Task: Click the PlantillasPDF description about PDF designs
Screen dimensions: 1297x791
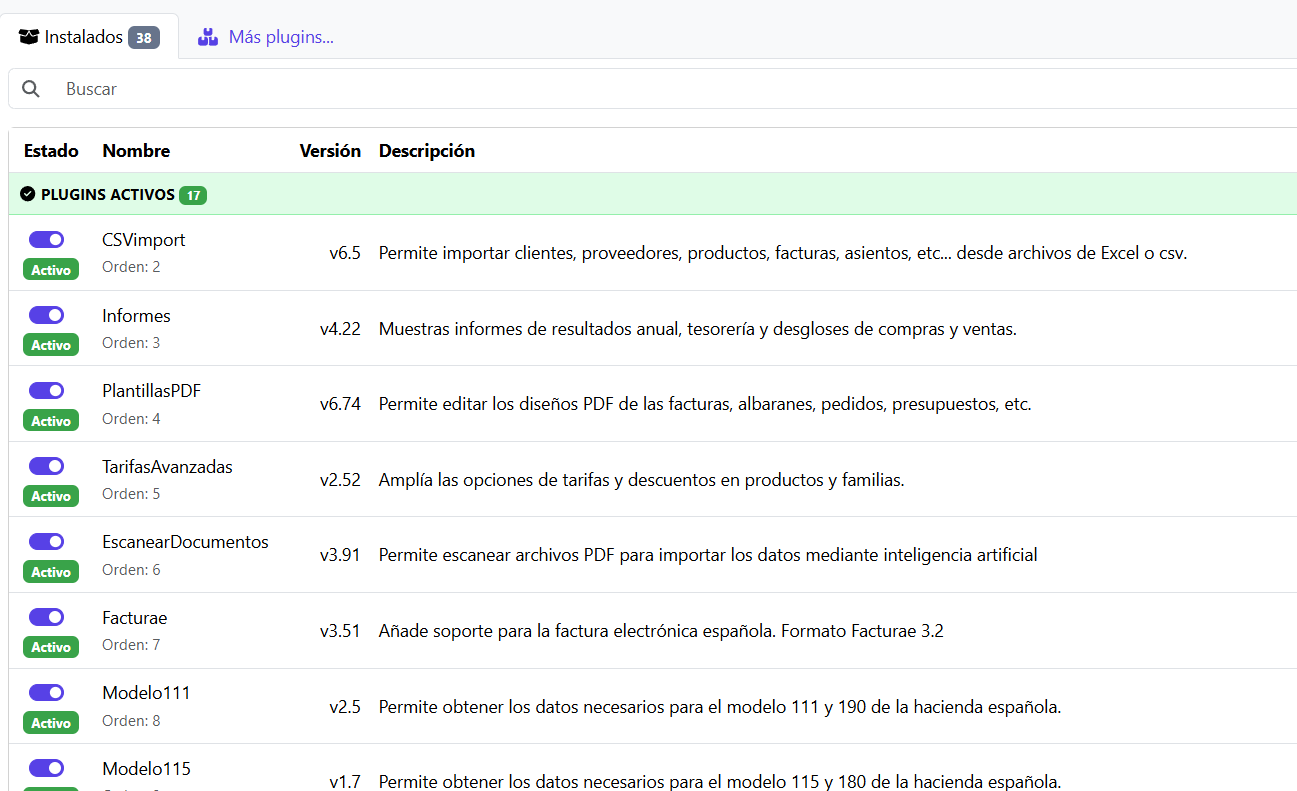Action: [x=705, y=405]
